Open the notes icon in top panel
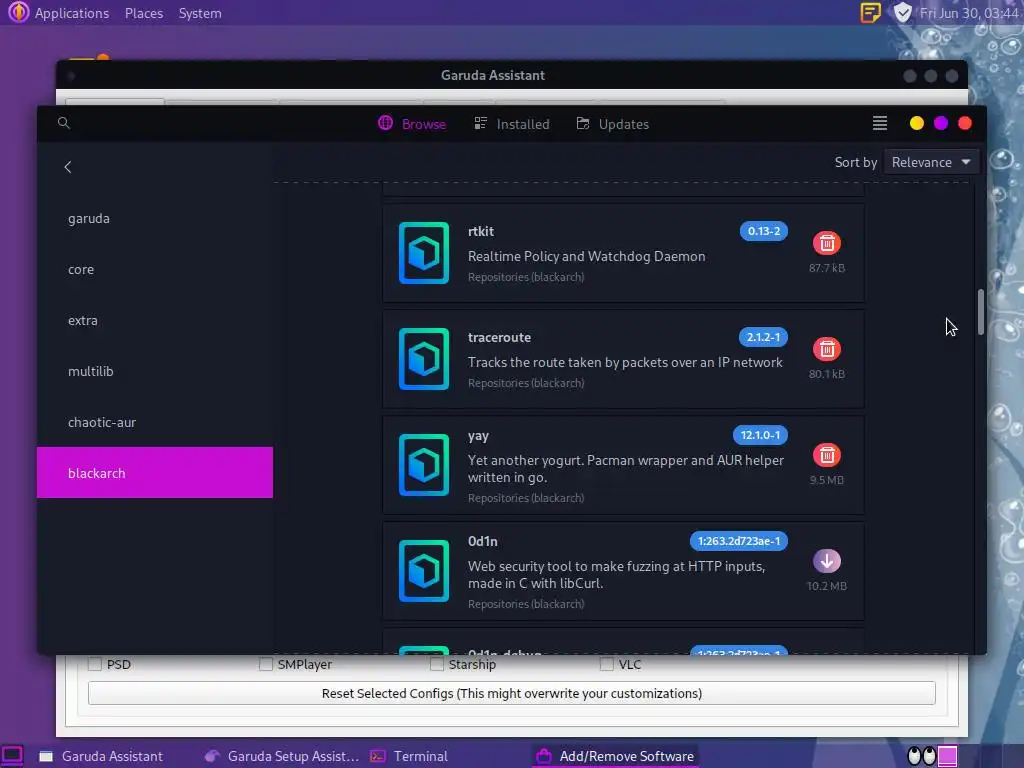Image resolution: width=1024 pixels, height=768 pixels. (871, 12)
